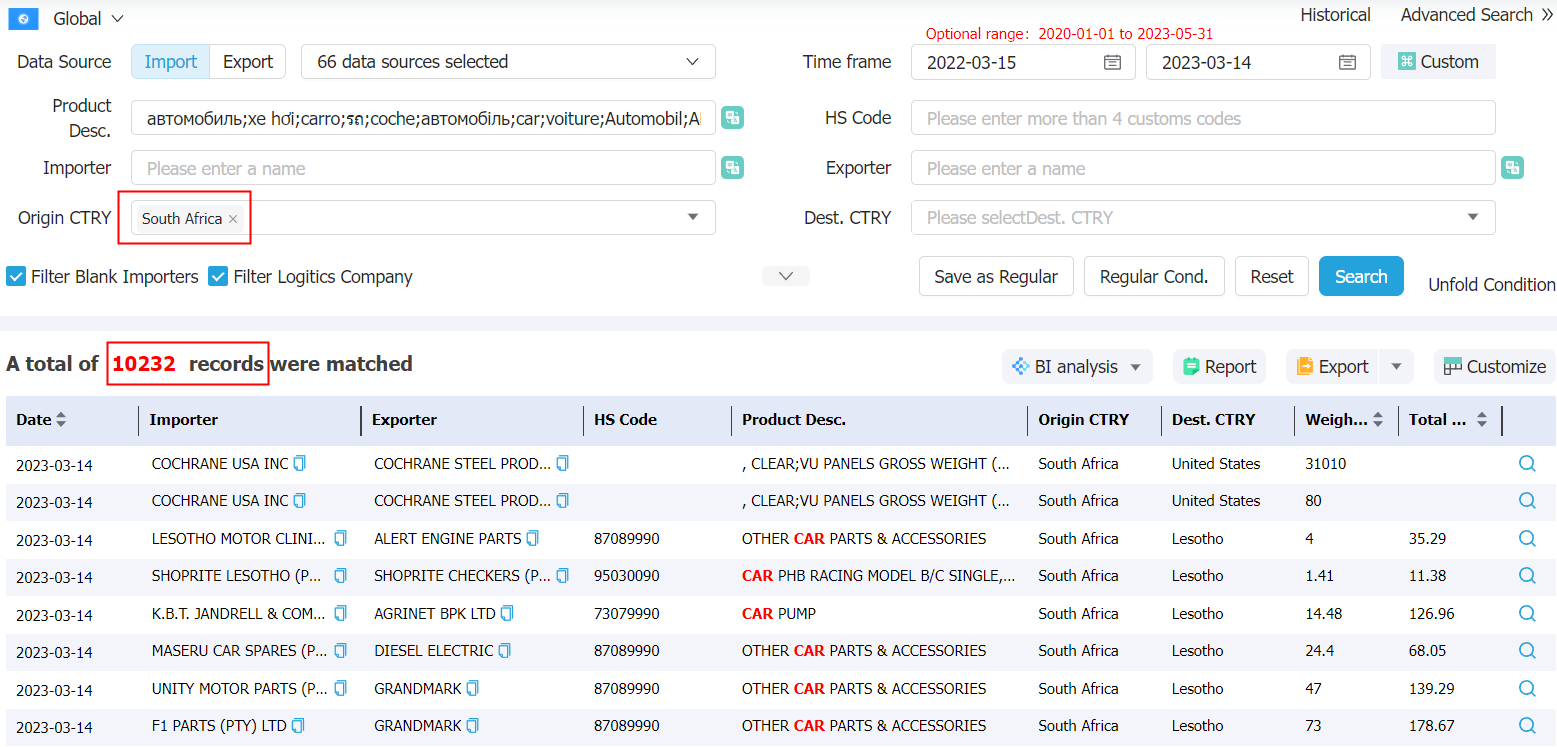The image size is (1557, 747).
Task: Copy importer name COCHRANE USA INC, weight 80 row
Action: (x=299, y=501)
